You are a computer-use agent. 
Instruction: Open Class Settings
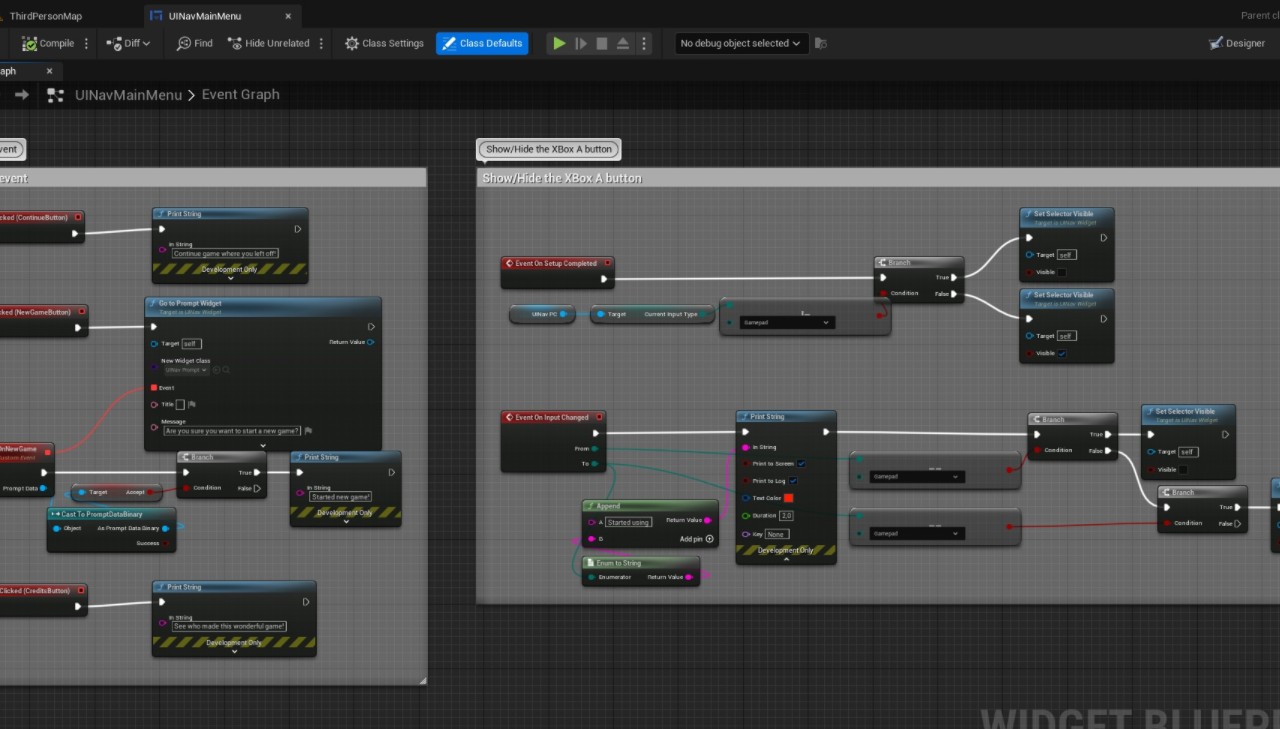pos(384,43)
